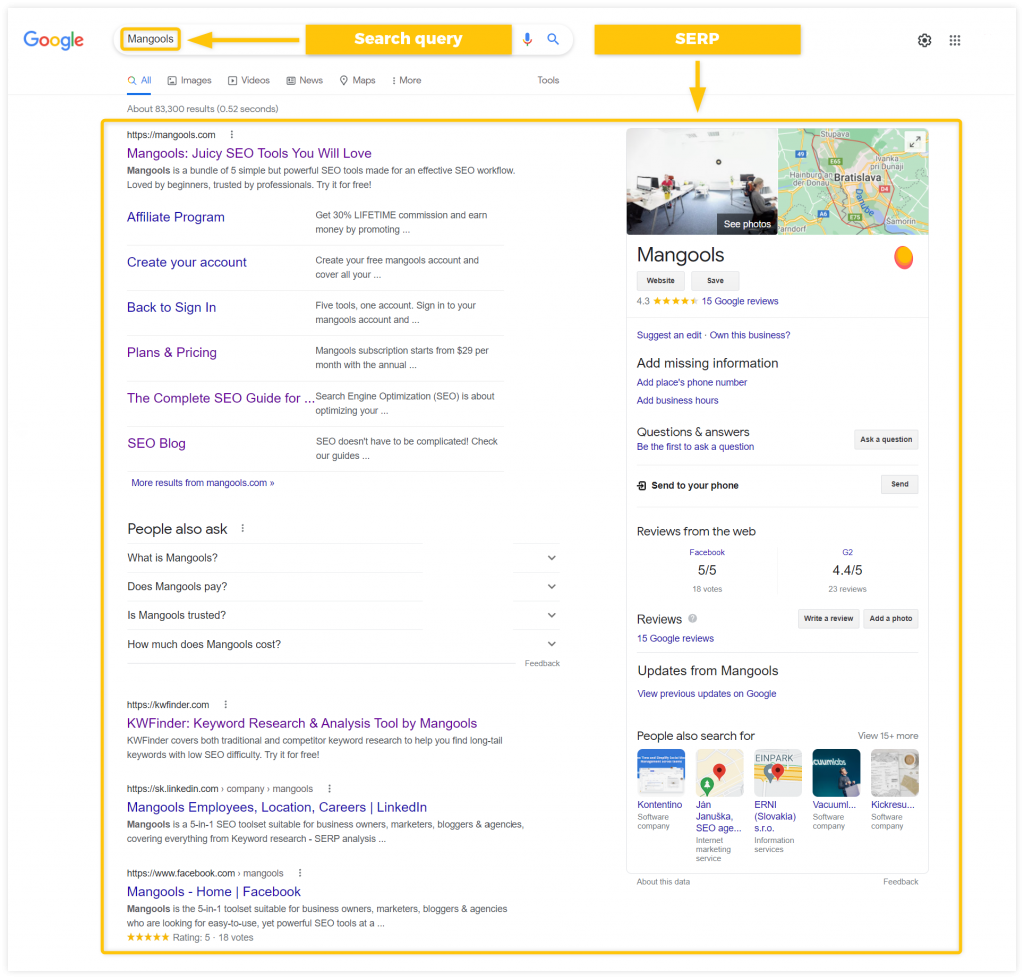Click the Google logo
The width and height of the screenshot is (1024, 979).
(x=52, y=40)
